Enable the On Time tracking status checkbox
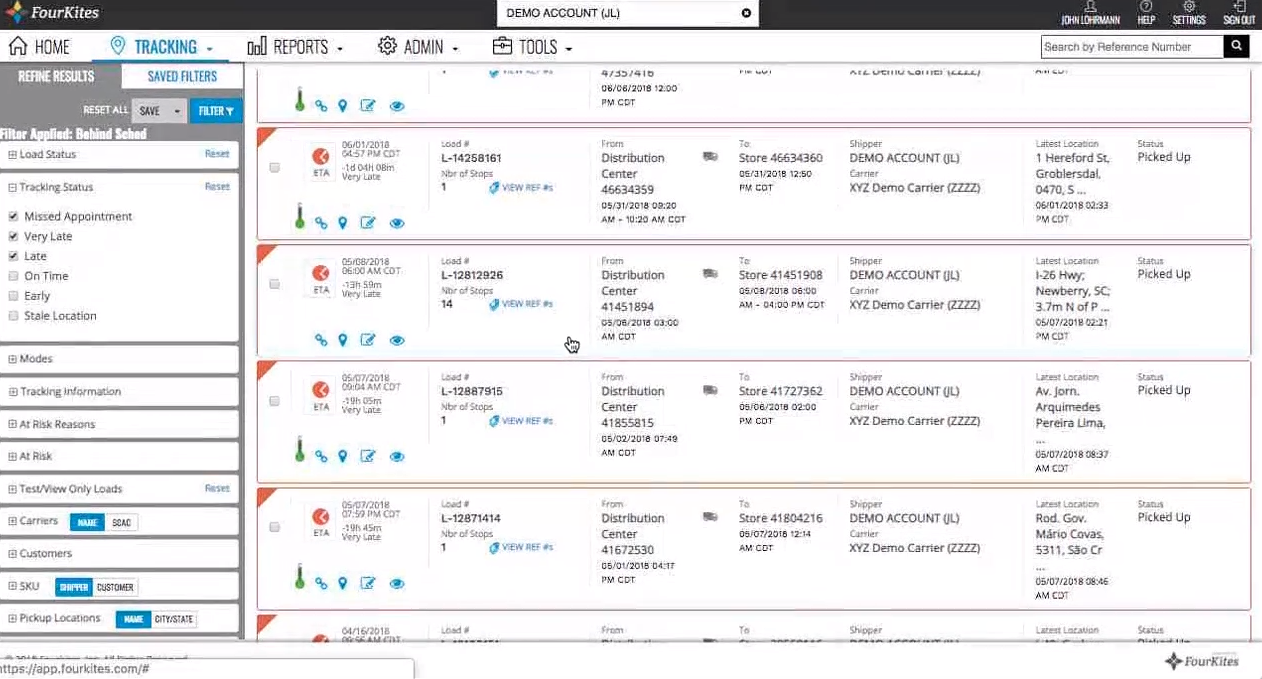Viewport: 1262px width, 679px height. (13, 276)
